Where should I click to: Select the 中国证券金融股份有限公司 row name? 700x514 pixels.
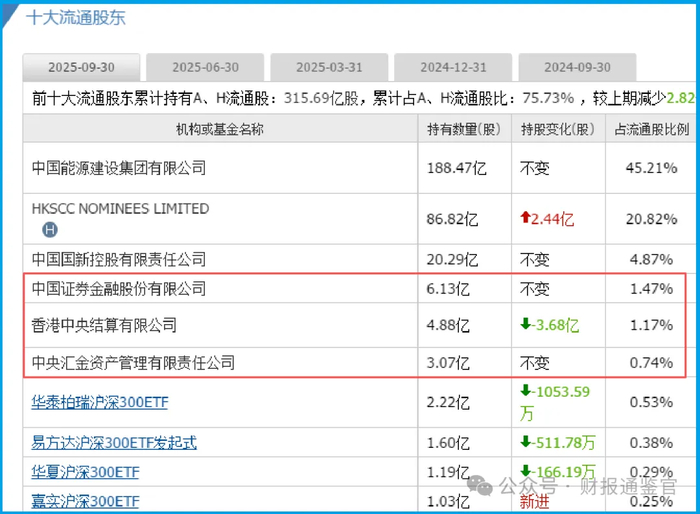coord(119,288)
